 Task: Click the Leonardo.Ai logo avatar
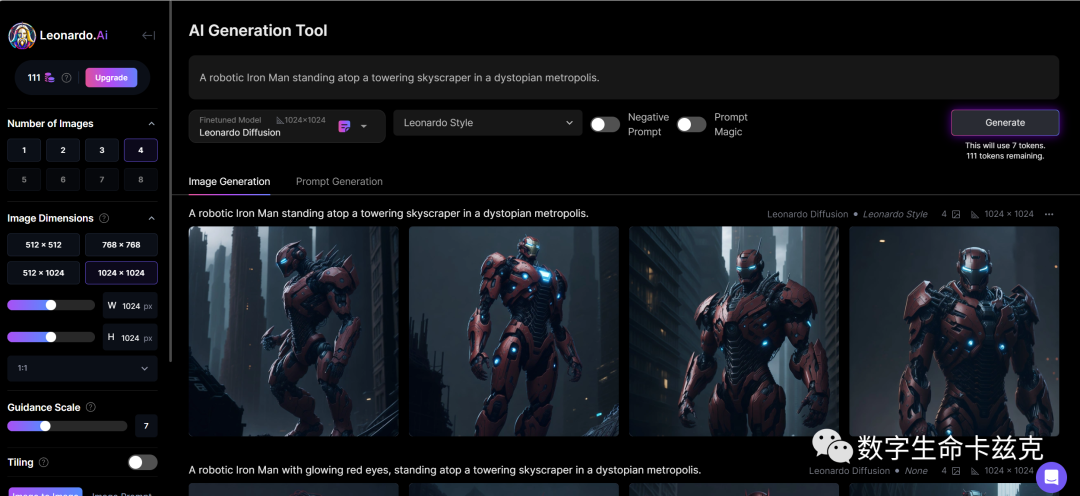point(22,36)
